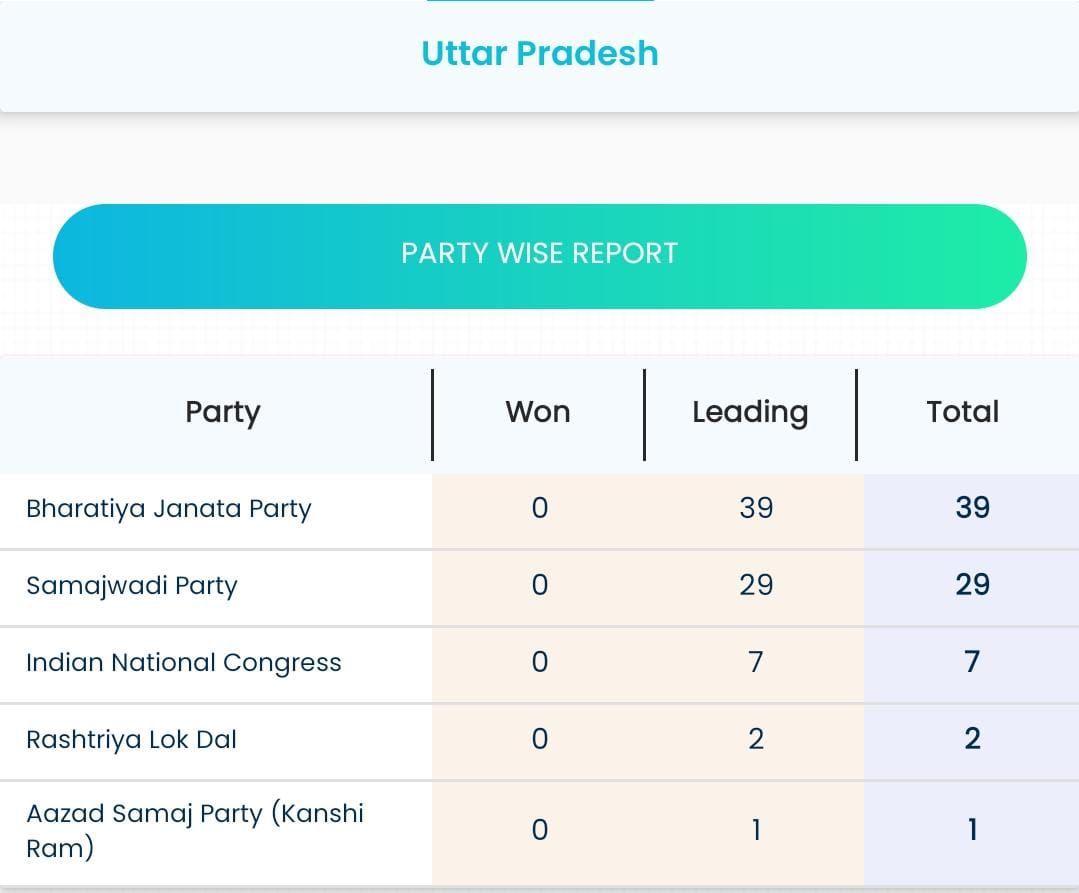Click the Won column header

pos(538,412)
